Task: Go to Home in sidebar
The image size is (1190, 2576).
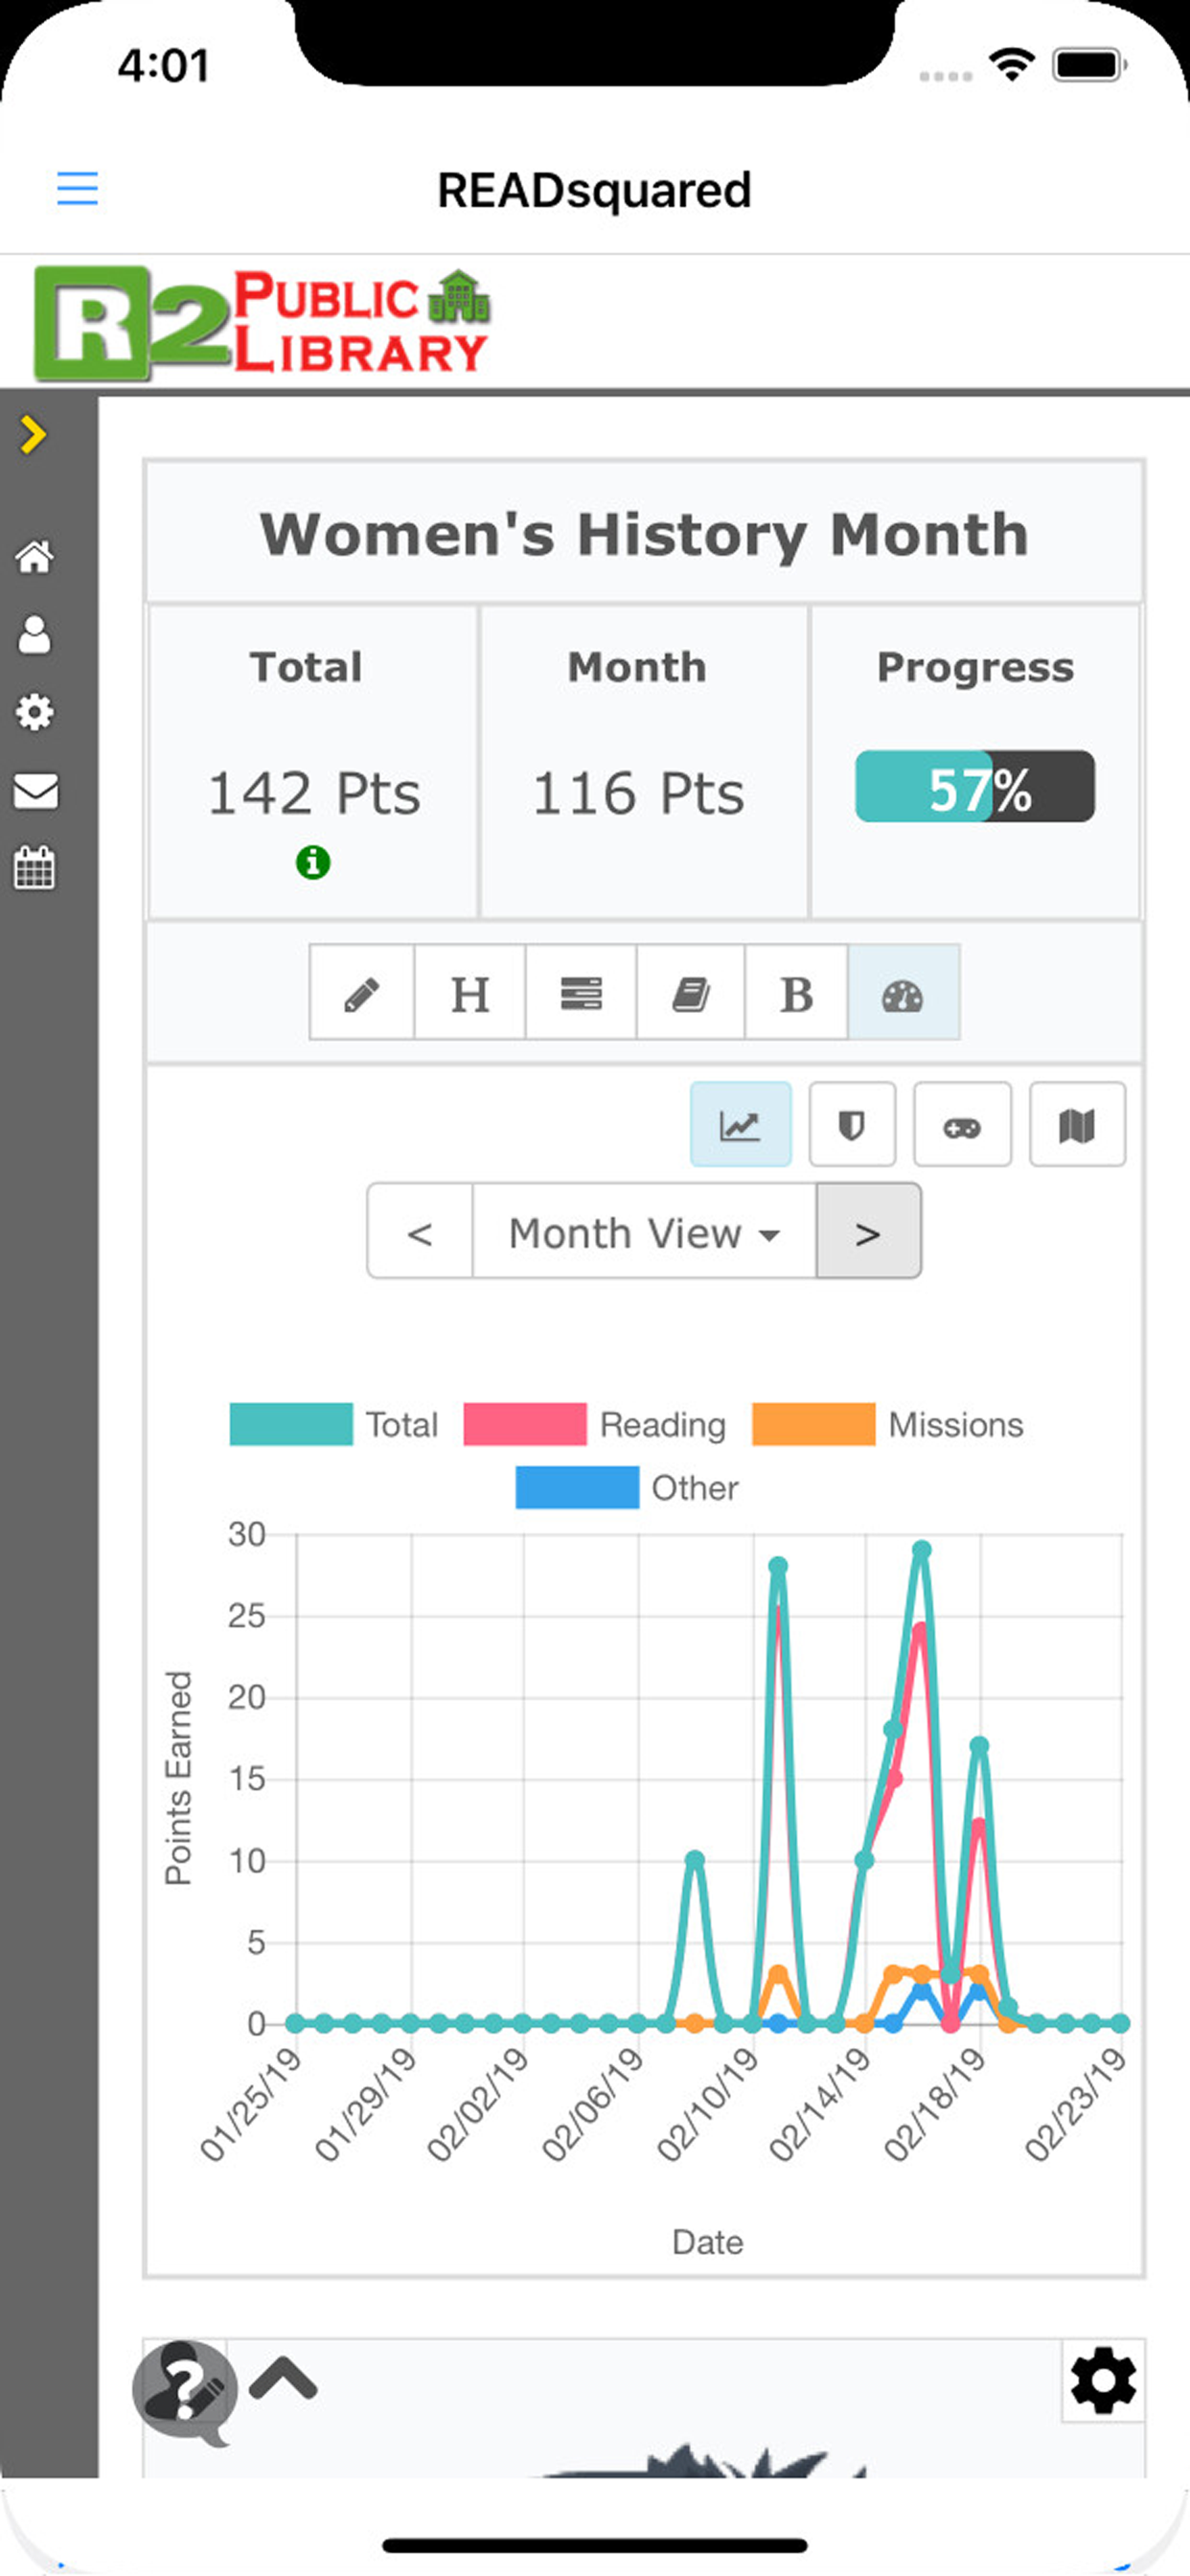Action: click(x=35, y=557)
